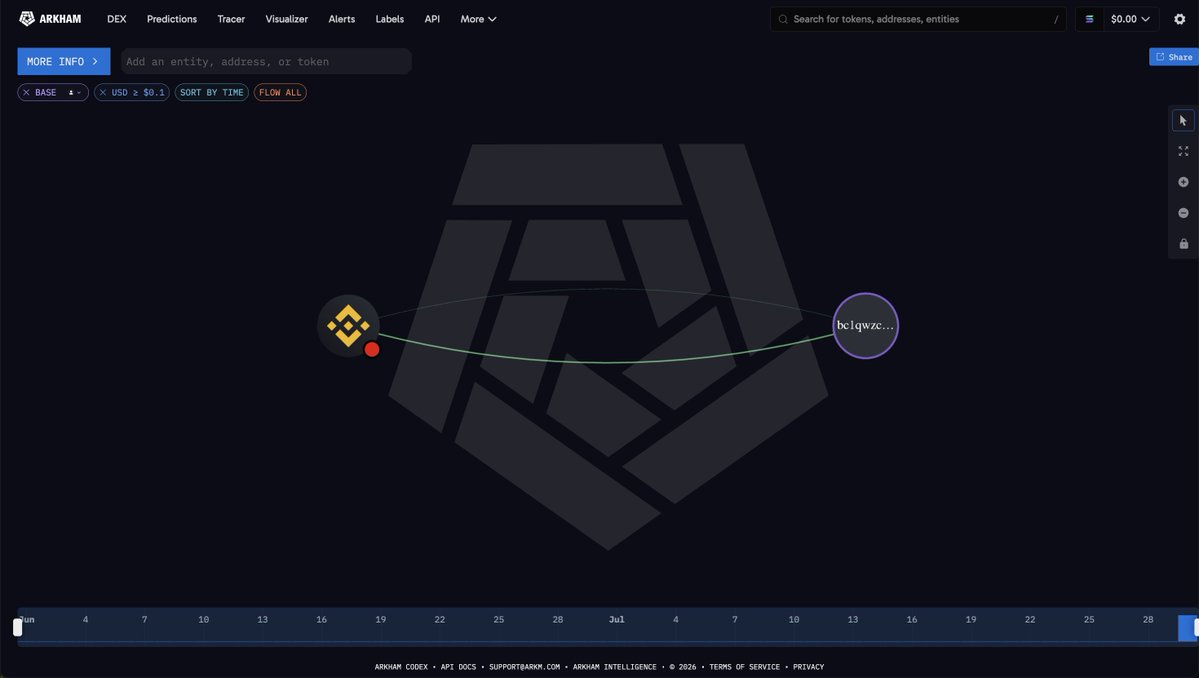Image resolution: width=1199 pixels, height=678 pixels.
Task: Open the API nav item
Action: click(432, 19)
